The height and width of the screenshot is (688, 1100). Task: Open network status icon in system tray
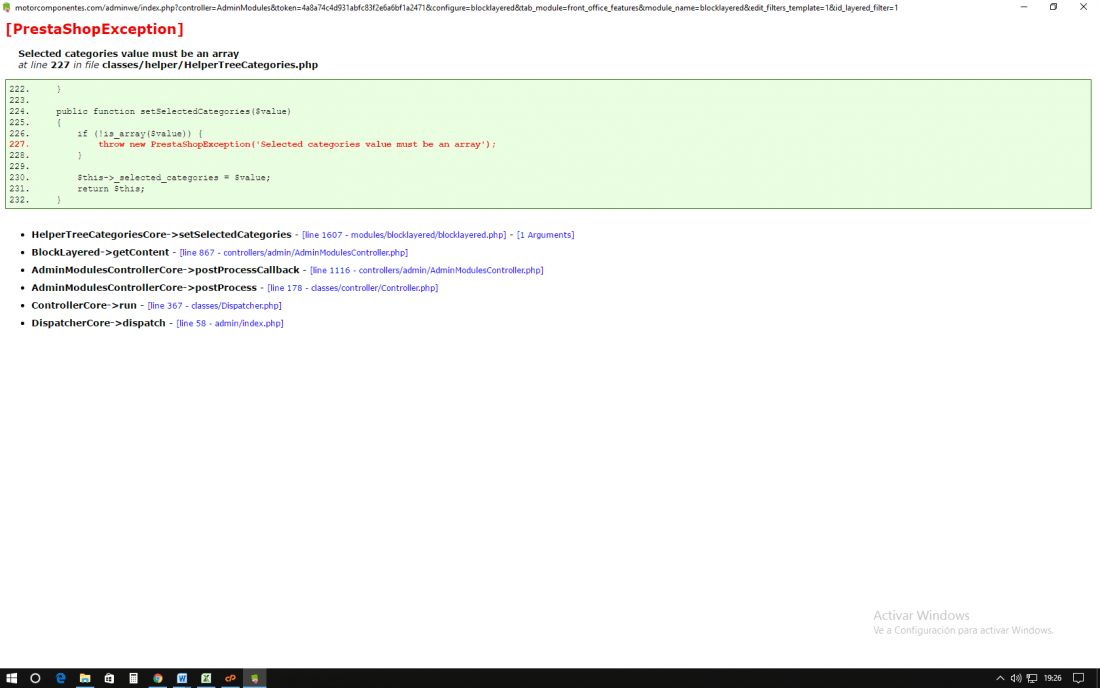pyautogui.click(x=1032, y=678)
